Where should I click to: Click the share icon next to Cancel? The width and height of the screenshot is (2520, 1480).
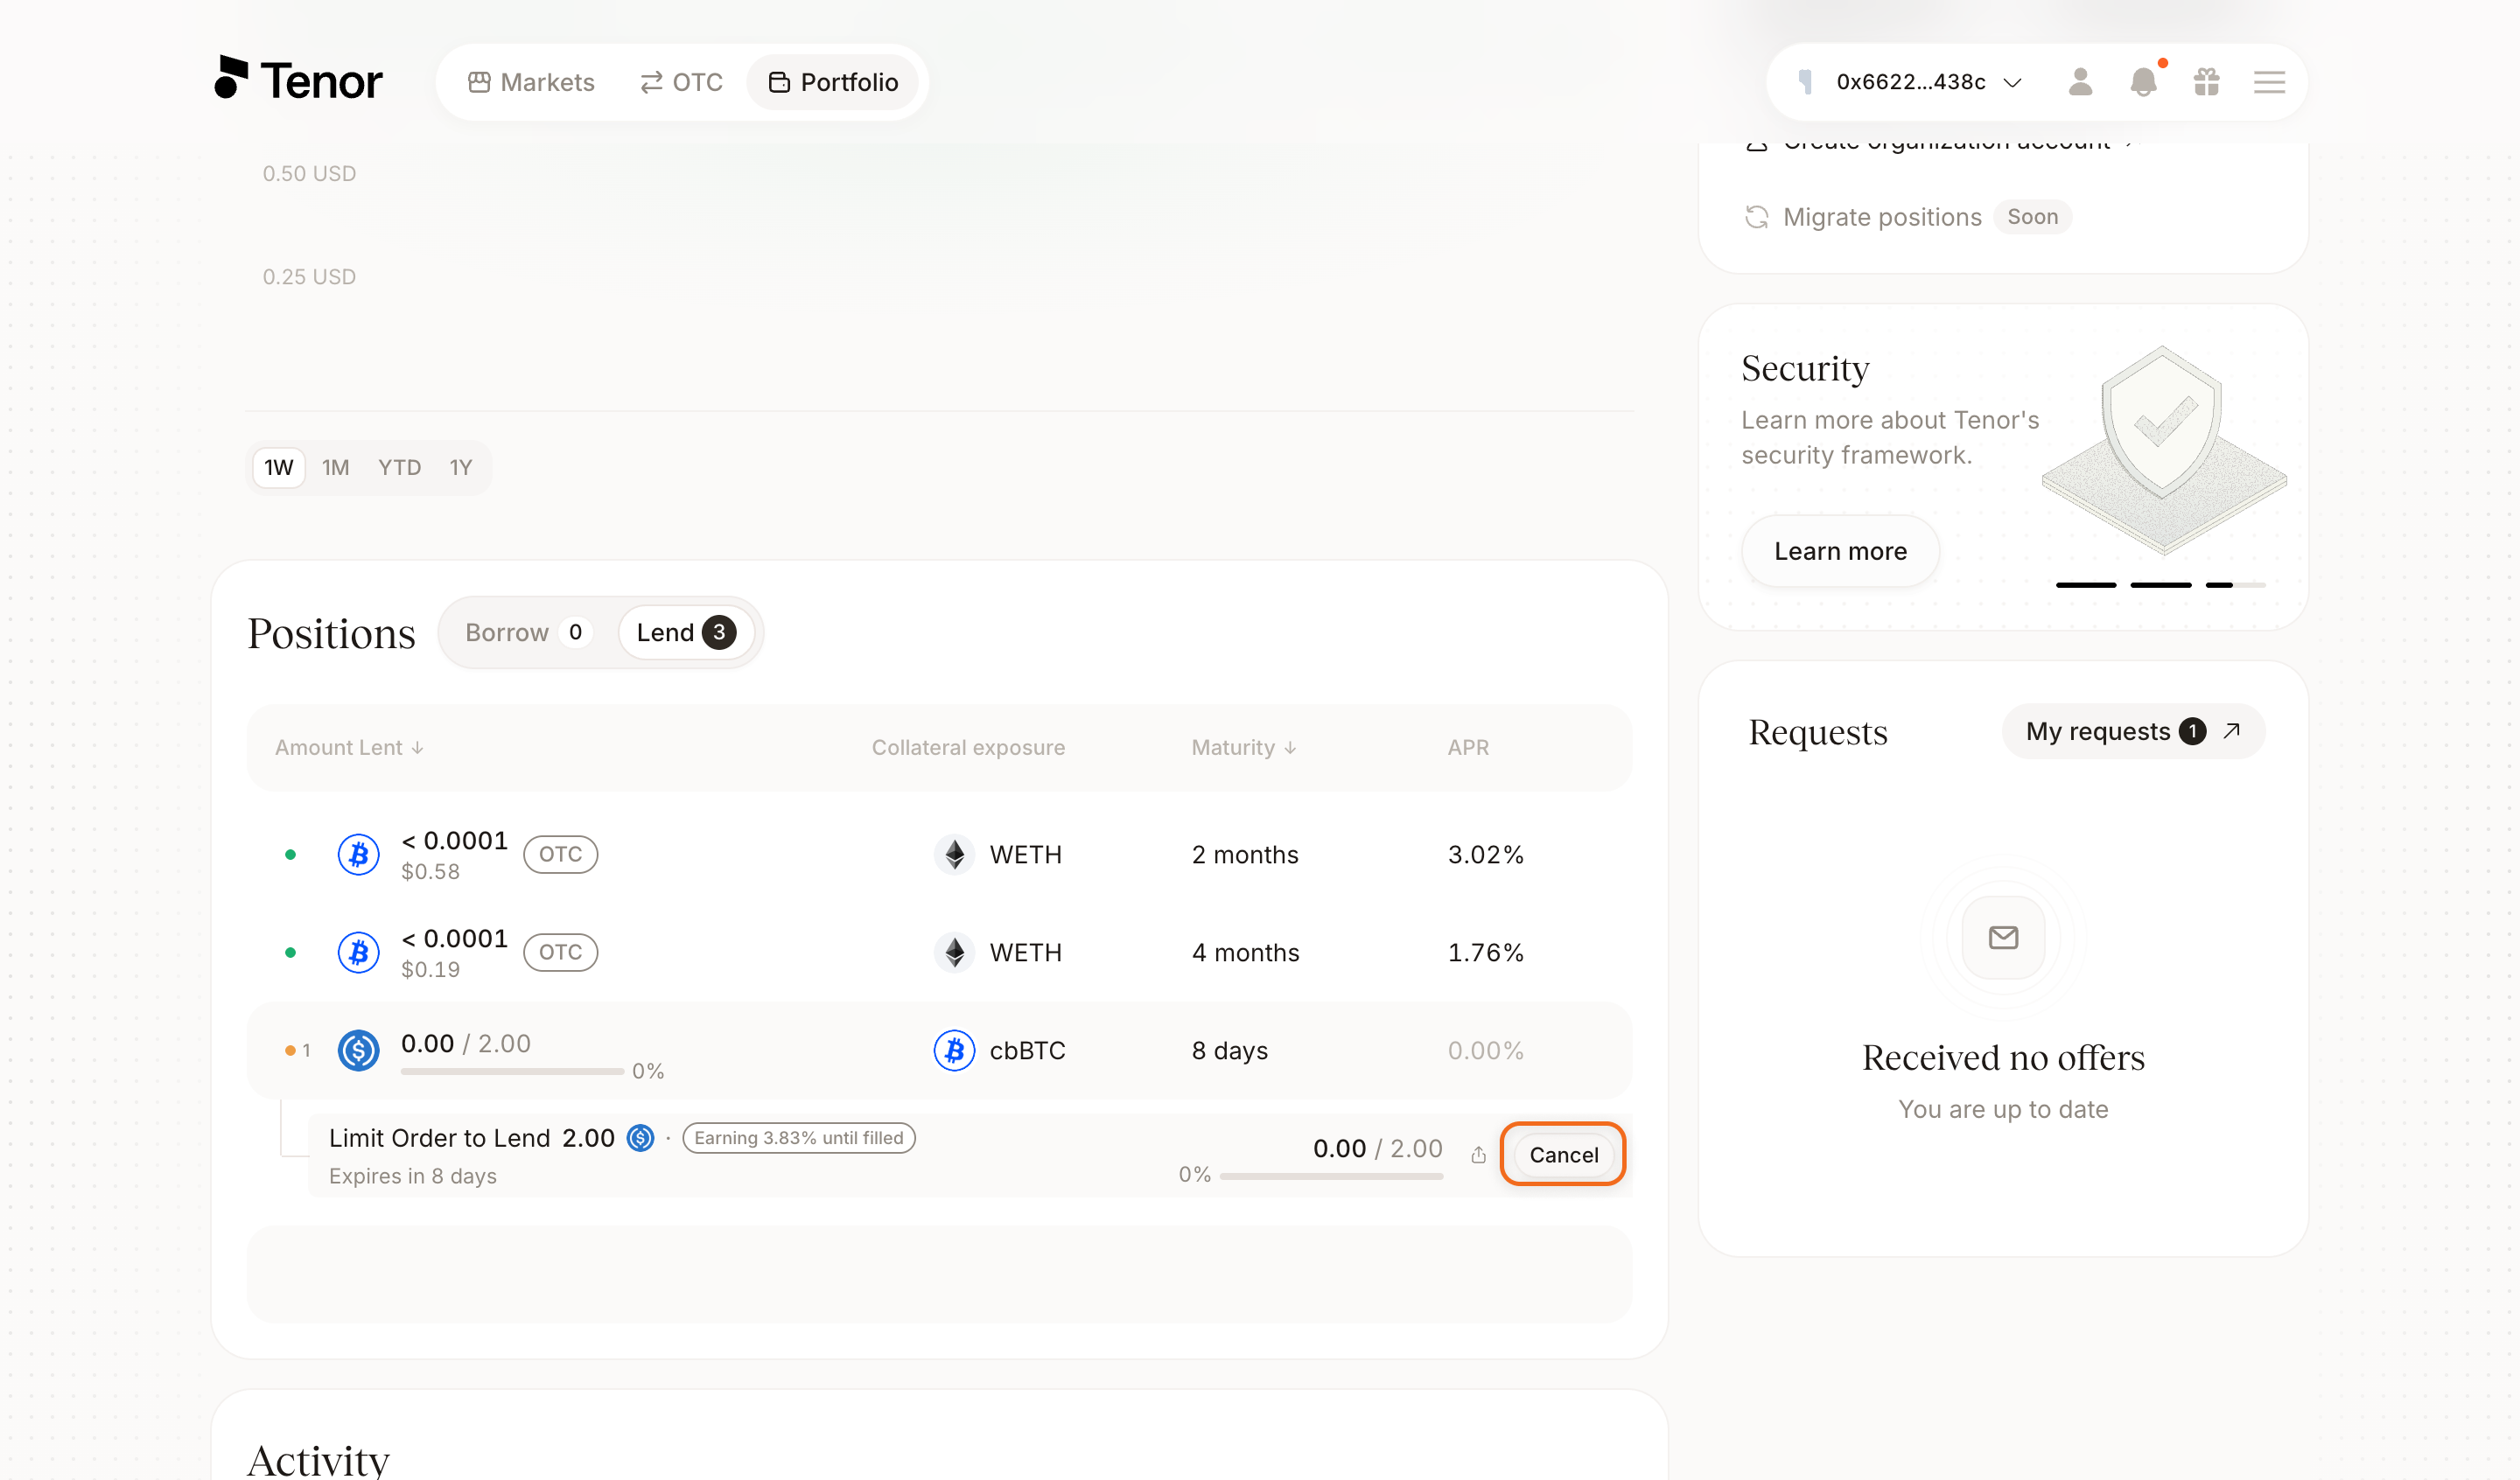coord(1478,1155)
